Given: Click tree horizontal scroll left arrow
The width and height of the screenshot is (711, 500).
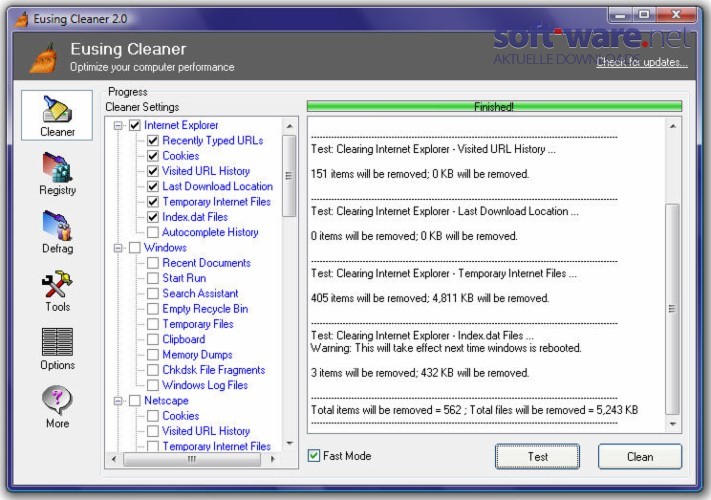Looking at the screenshot, I should [x=114, y=459].
